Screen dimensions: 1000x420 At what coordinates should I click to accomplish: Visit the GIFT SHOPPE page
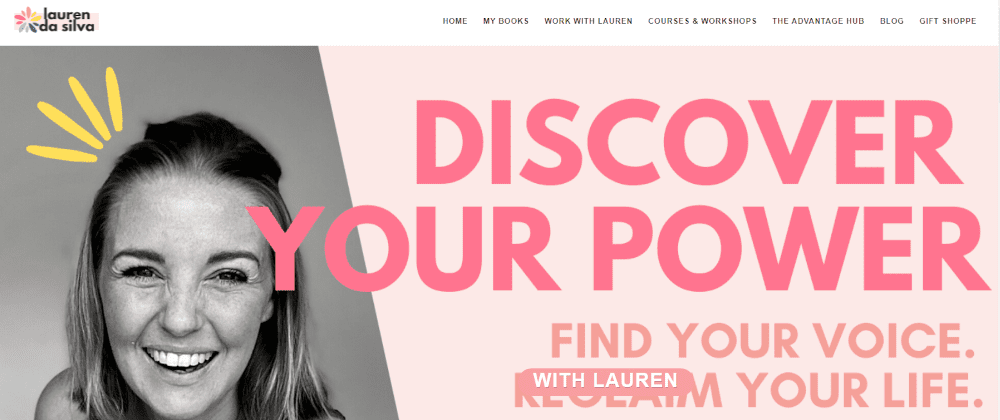tap(948, 21)
